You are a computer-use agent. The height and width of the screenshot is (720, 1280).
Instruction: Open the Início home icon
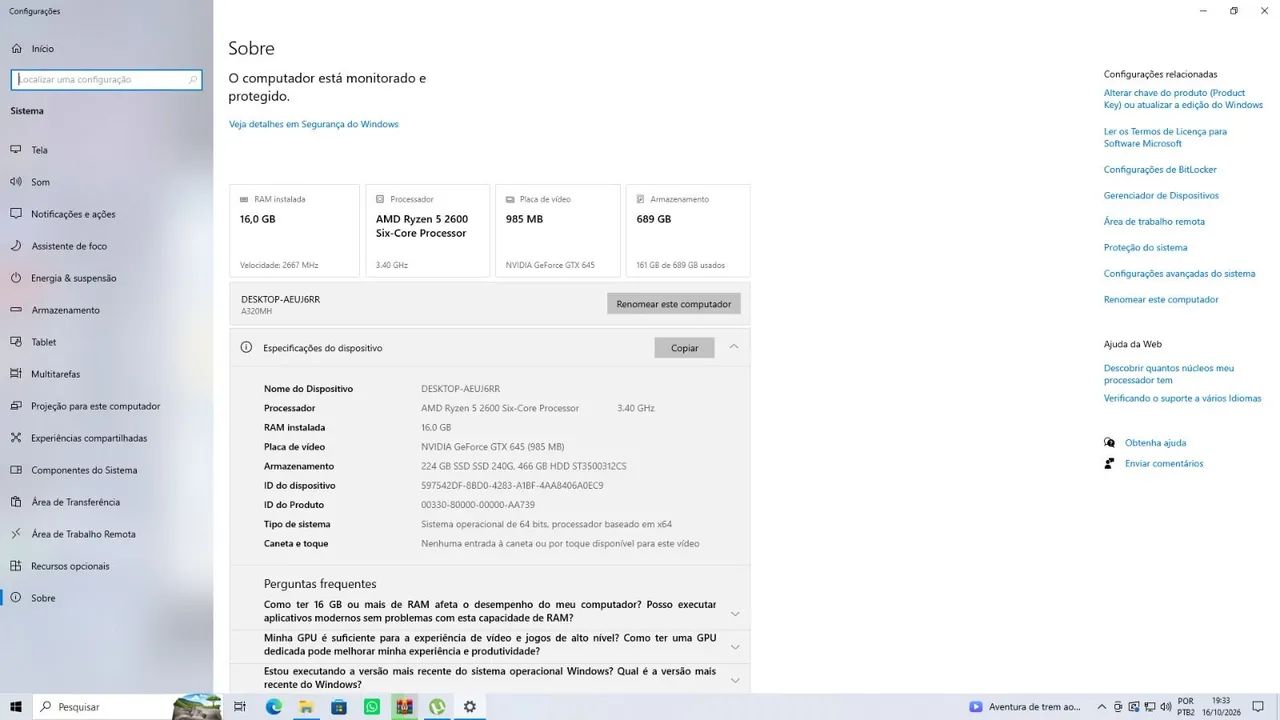pyautogui.click(x=16, y=48)
